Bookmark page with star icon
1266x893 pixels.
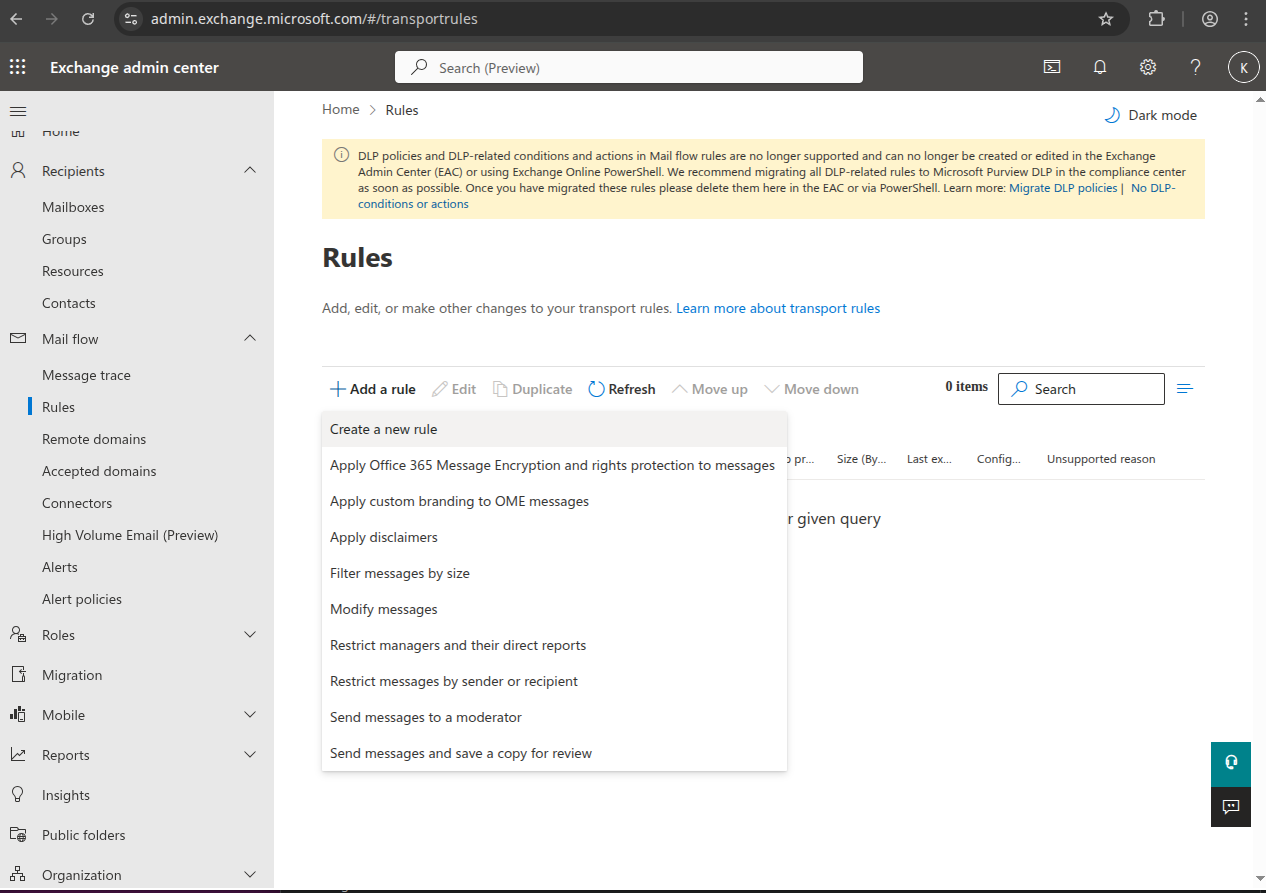[x=1105, y=19]
